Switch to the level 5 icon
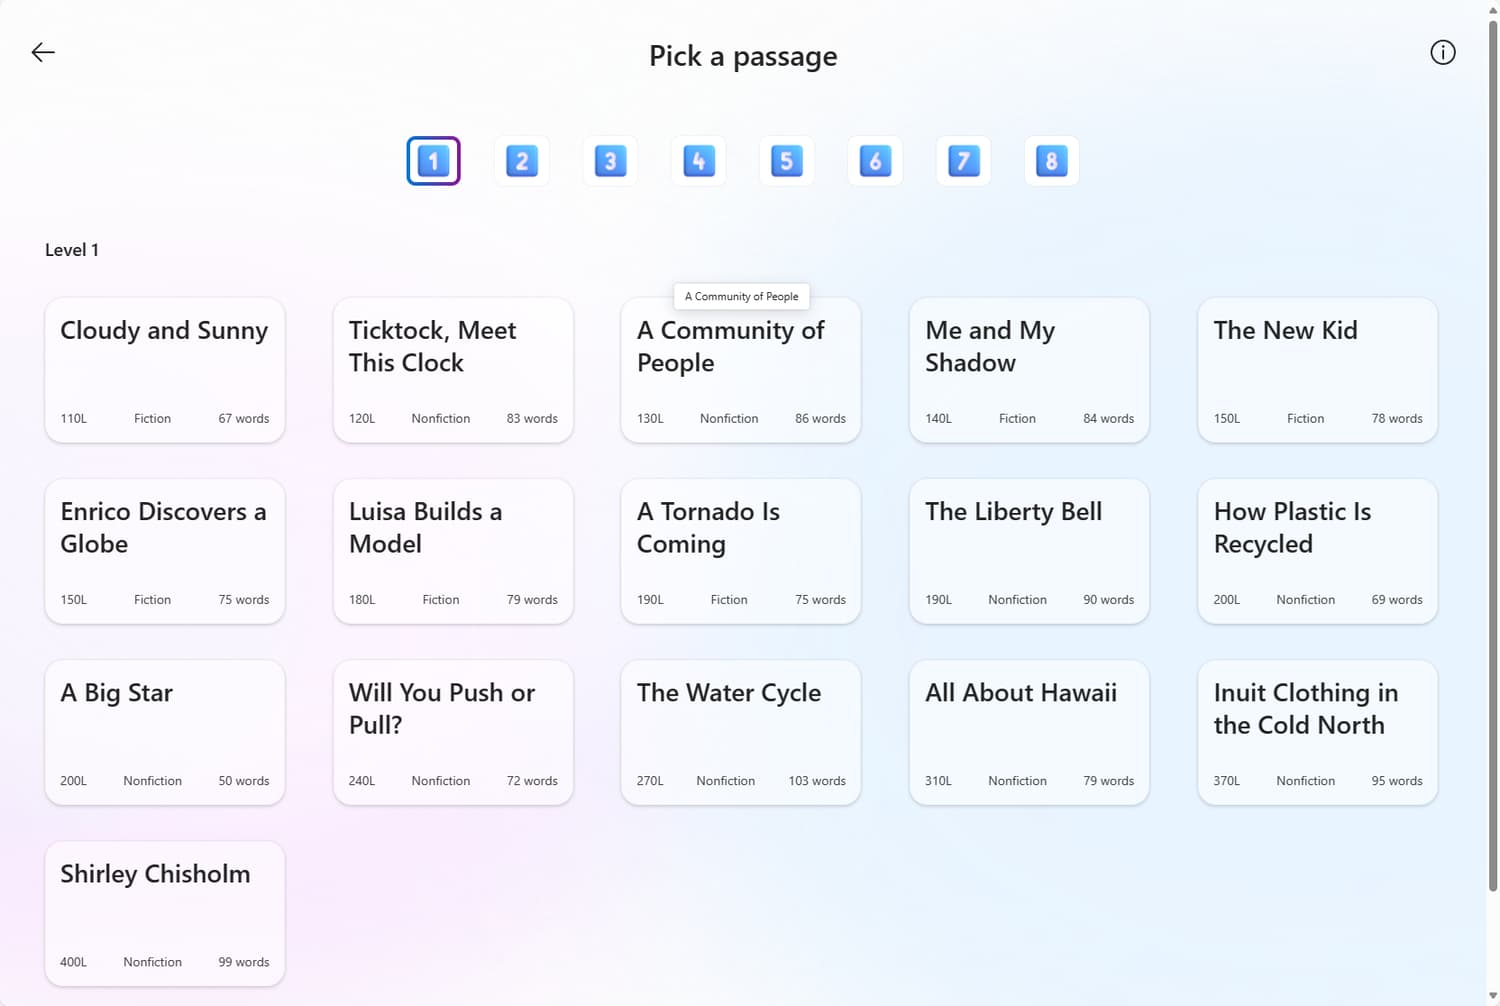The image size is (1500, 1006). click(x=787, y=161)
